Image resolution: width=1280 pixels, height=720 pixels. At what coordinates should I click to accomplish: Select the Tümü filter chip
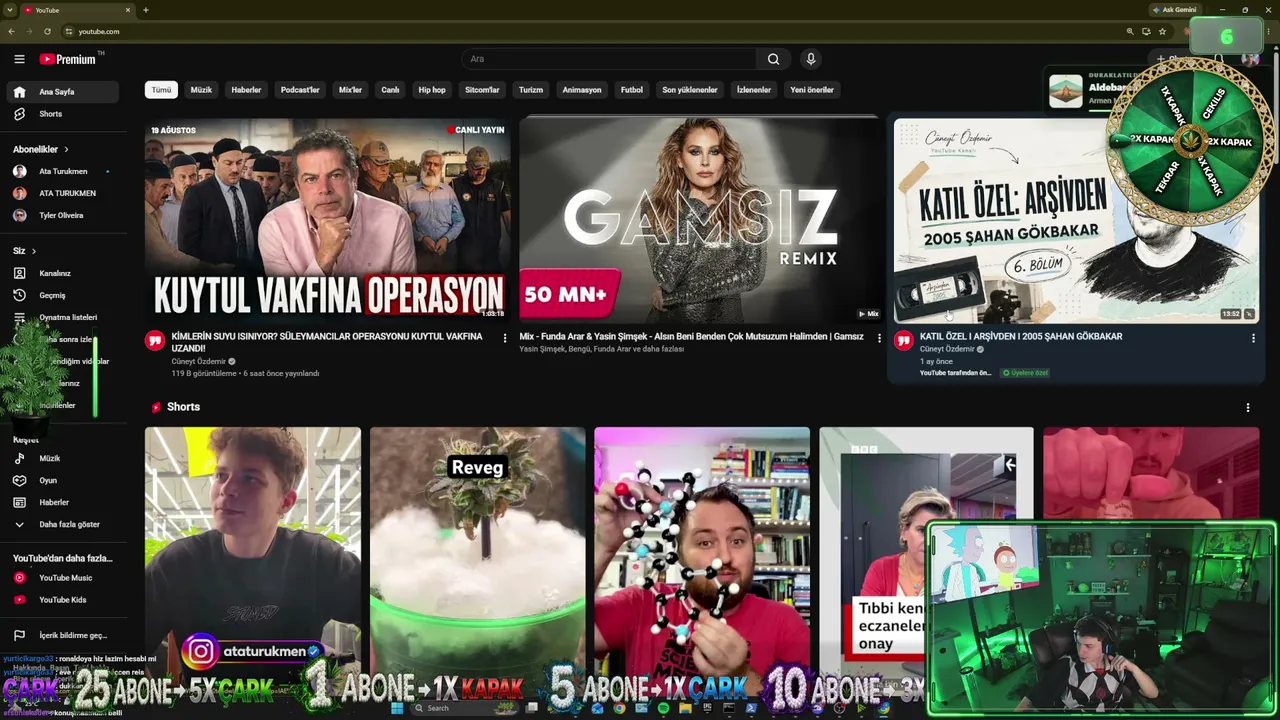click(x=161, y=90)
